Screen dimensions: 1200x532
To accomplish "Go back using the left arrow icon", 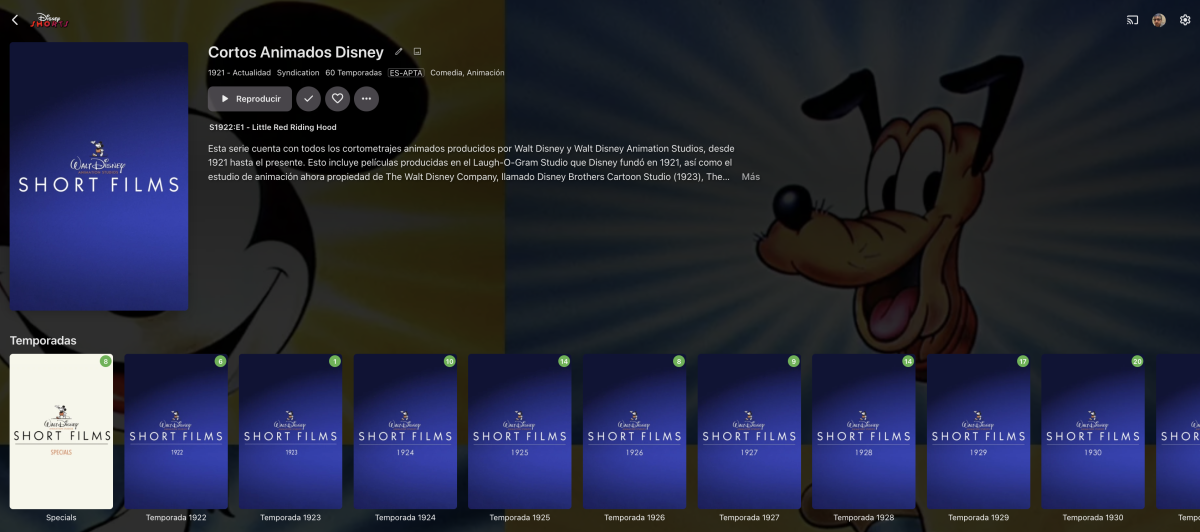I will [x=15, y=20].
